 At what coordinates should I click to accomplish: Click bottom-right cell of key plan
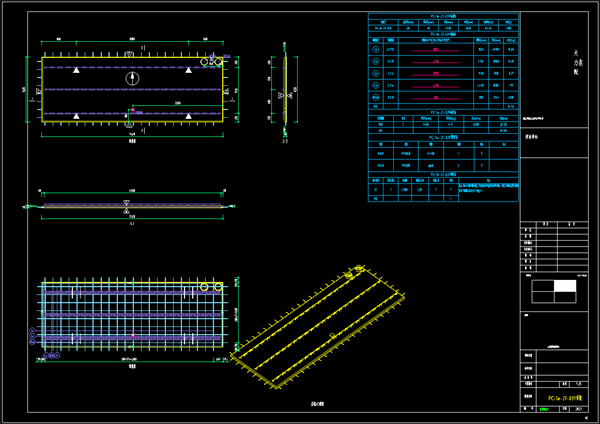[x=565, y=297]
